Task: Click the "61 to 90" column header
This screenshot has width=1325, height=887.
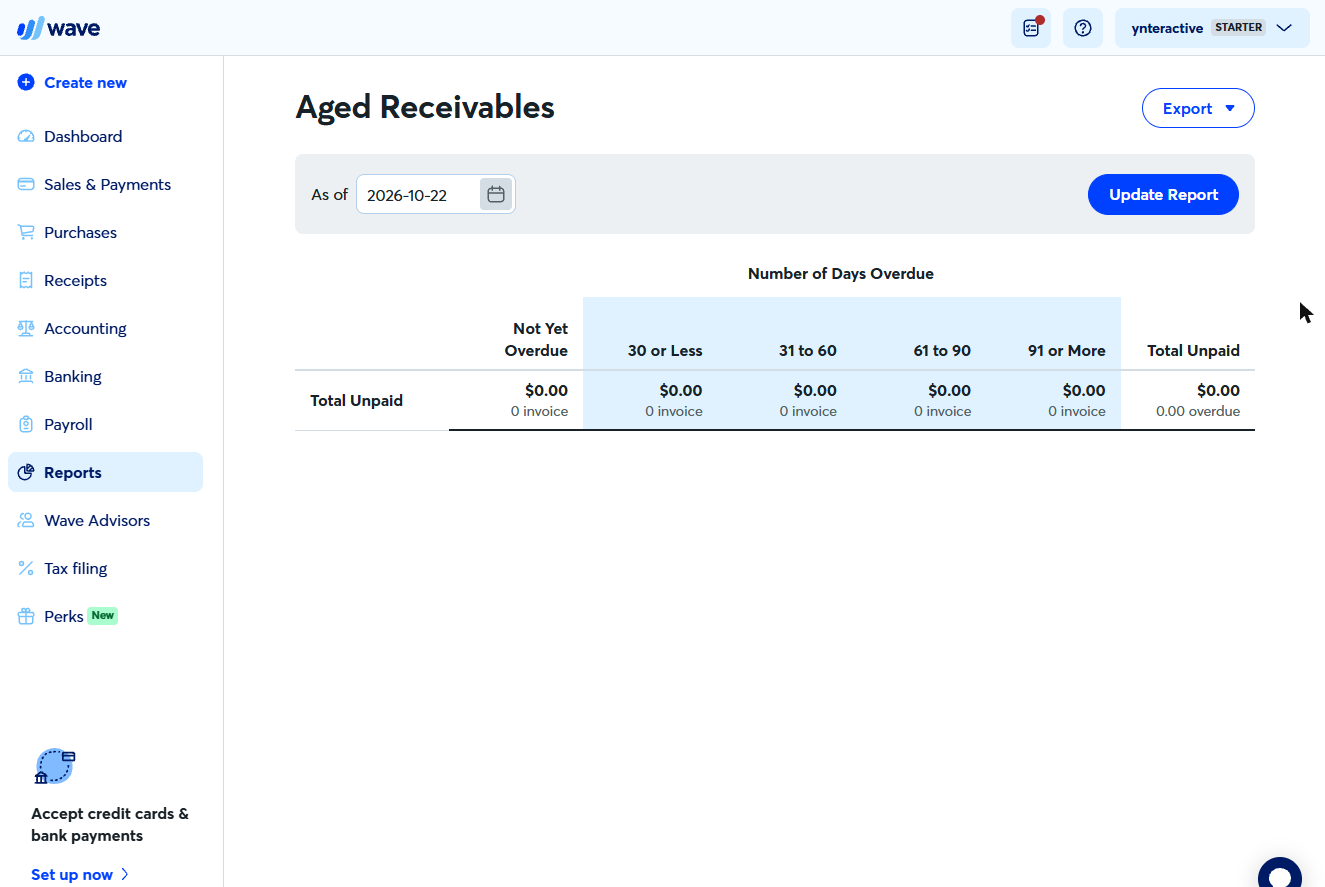Action: click(x=942, y=351)
